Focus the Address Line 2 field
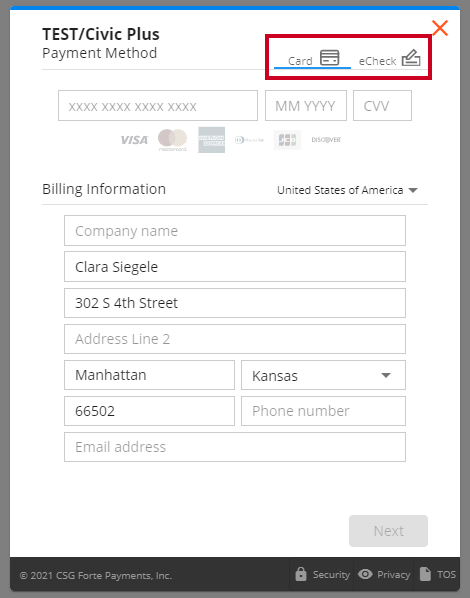 point(235,339)
